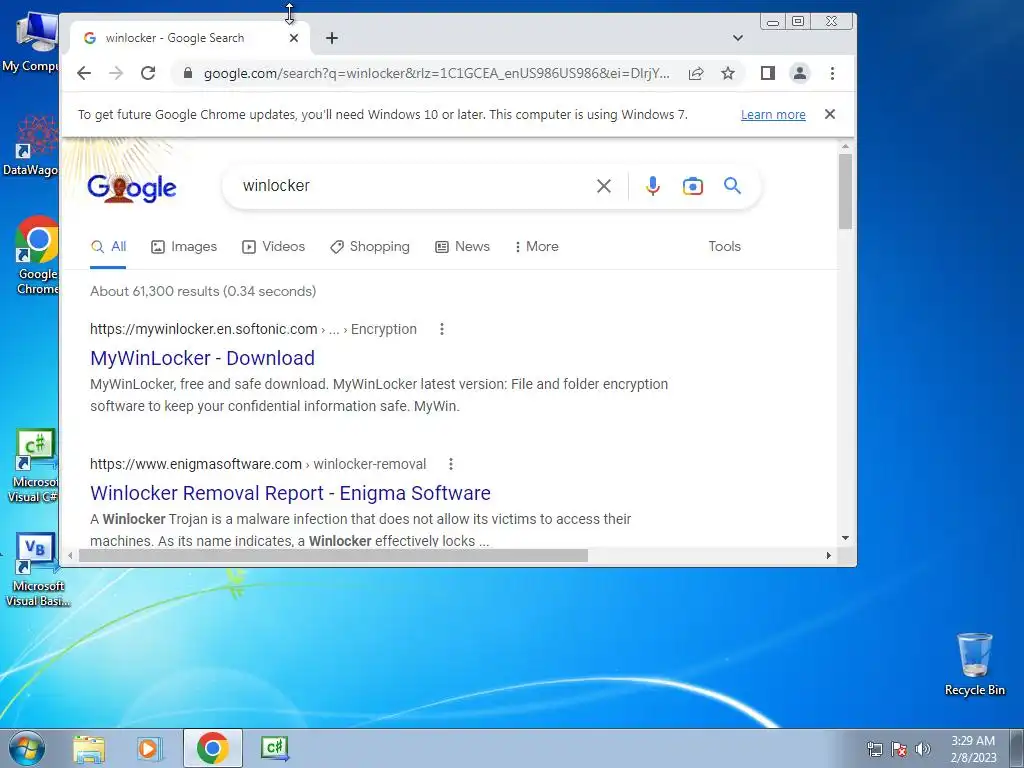Search by image with the camera icon

click(x=693, y=186)
